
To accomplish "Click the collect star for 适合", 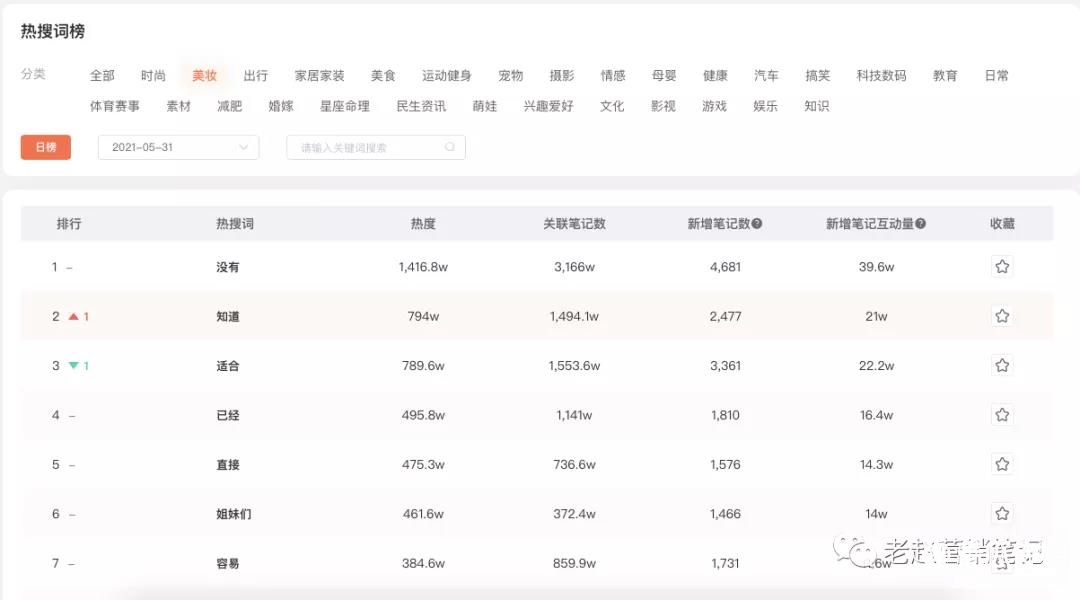I will pyautogui.click(x=1002, y=365).
